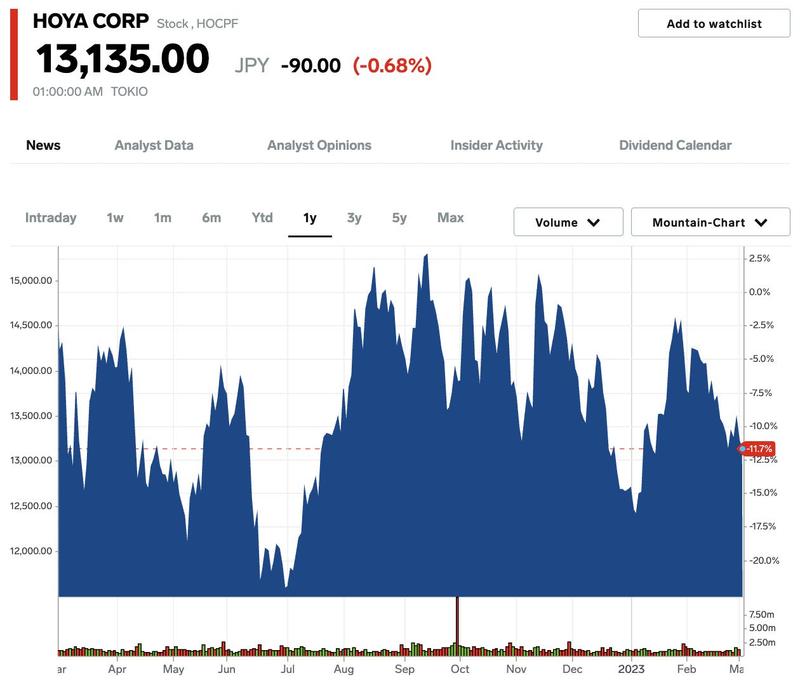Click the HOCPF ticker symbol text
Viewport: 800px width, 697px height.
217,23
